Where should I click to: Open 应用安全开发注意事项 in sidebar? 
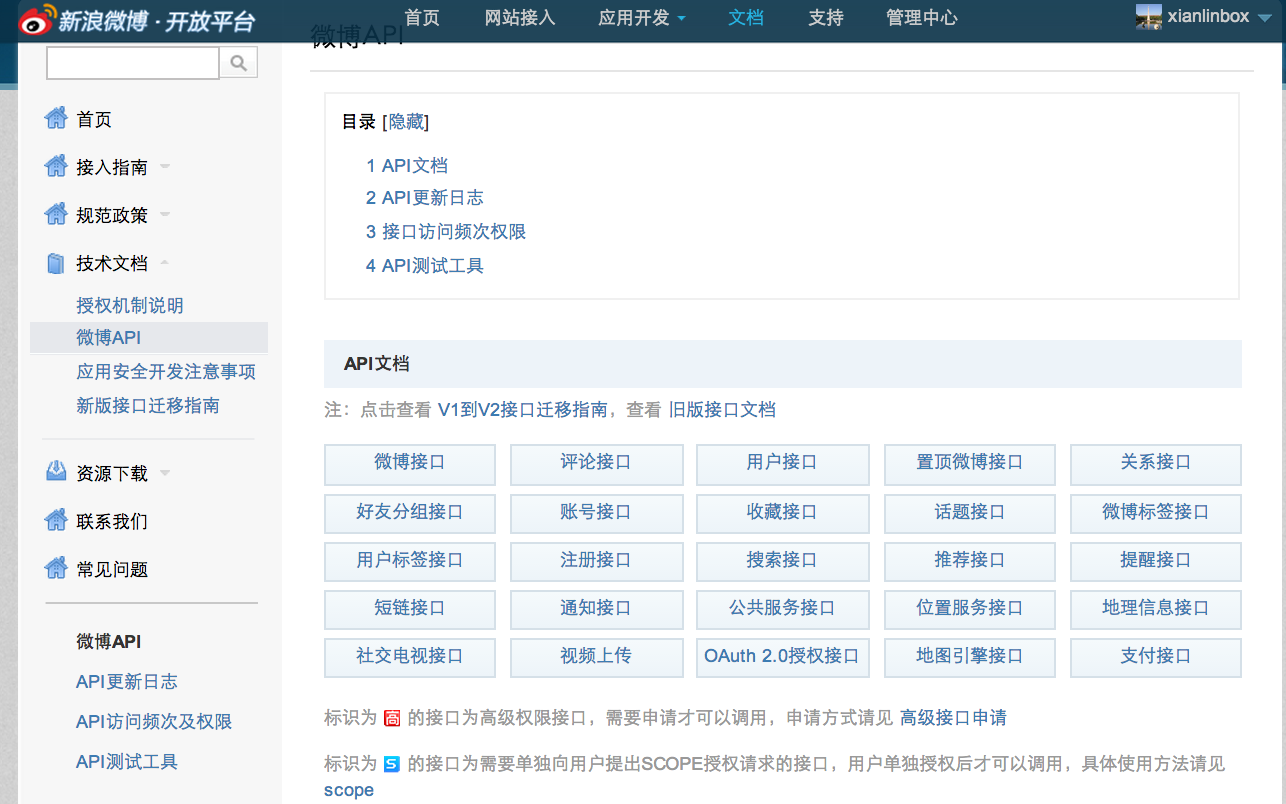tap(166, 372)
